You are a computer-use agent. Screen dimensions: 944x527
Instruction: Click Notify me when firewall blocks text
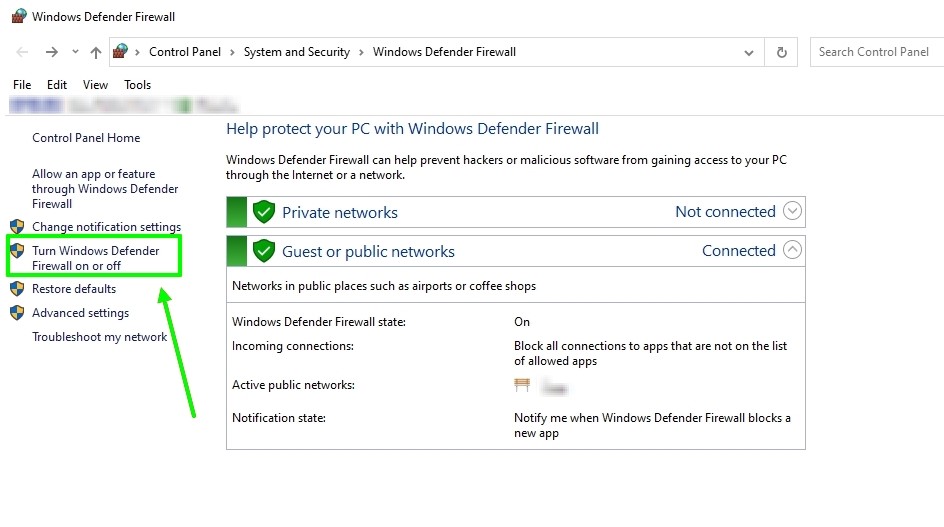tap(652, 425)
